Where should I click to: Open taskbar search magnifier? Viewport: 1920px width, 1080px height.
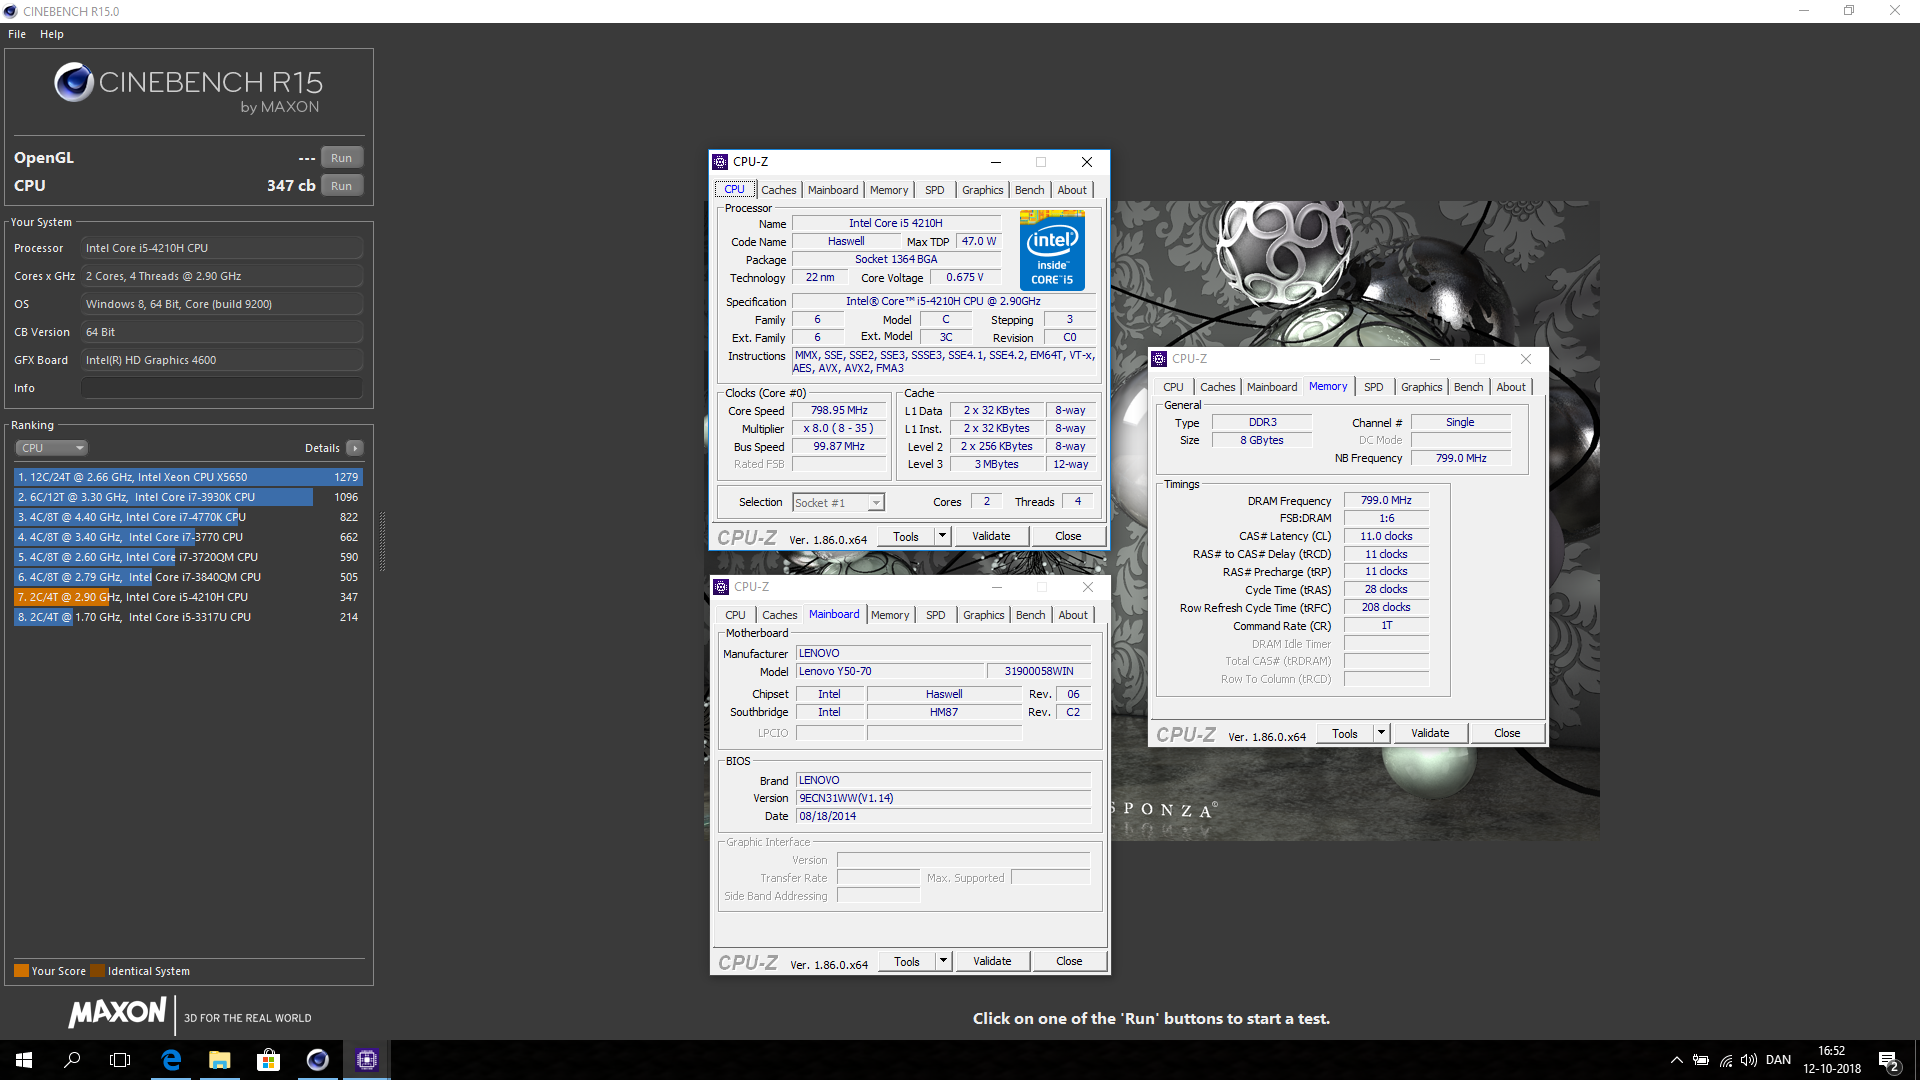tap(72, 1060)
